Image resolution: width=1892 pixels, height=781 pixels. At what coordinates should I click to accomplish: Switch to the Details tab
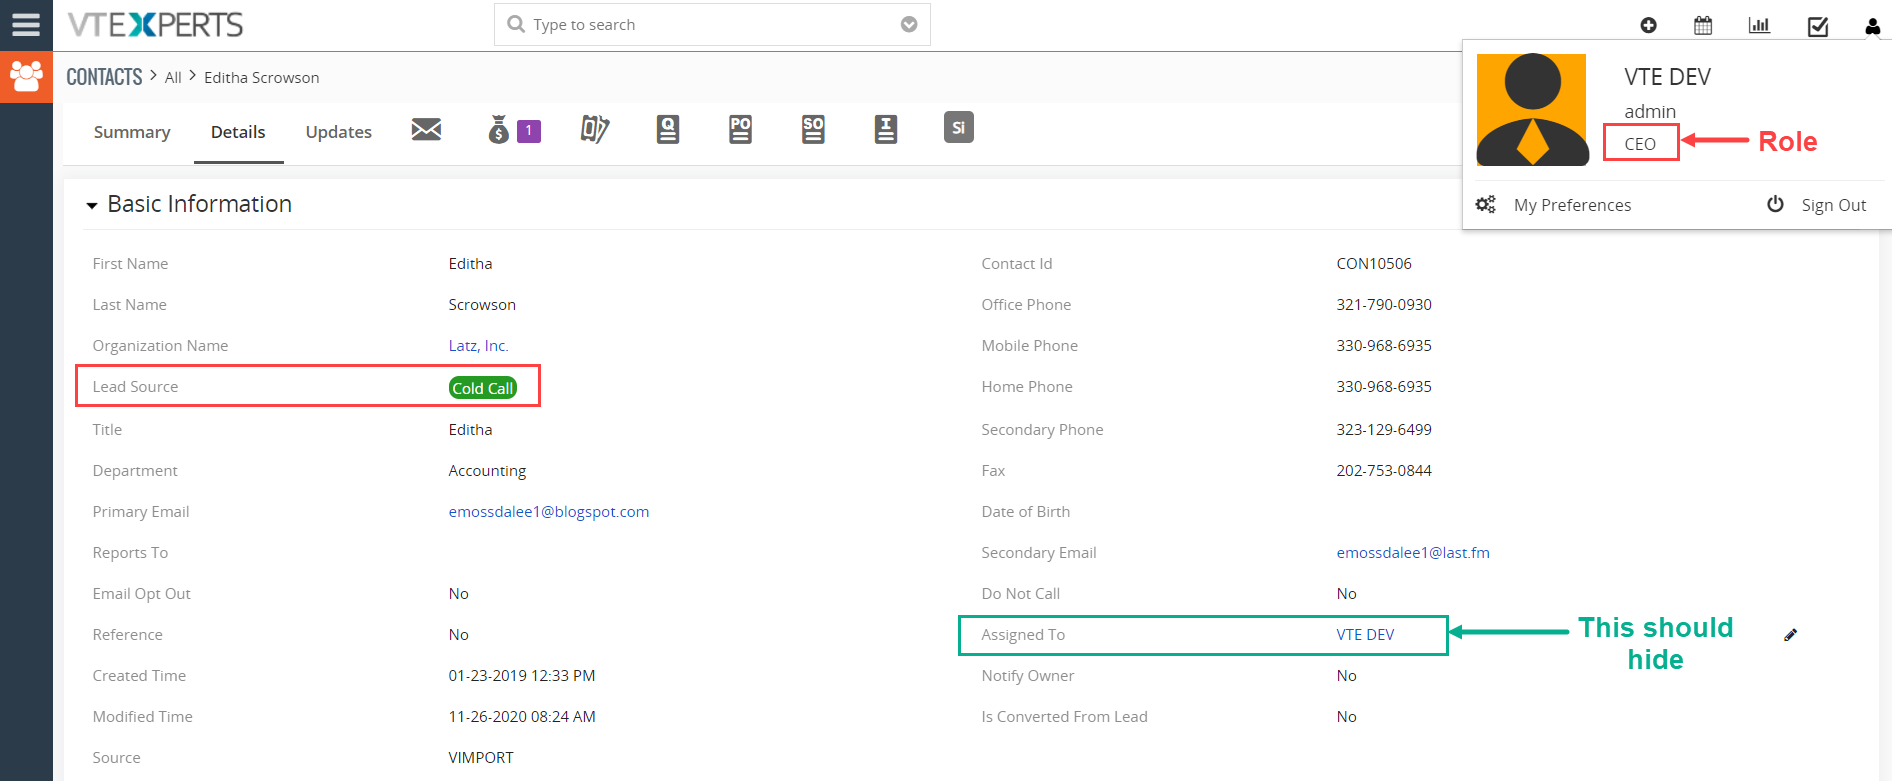click(238, 132)
